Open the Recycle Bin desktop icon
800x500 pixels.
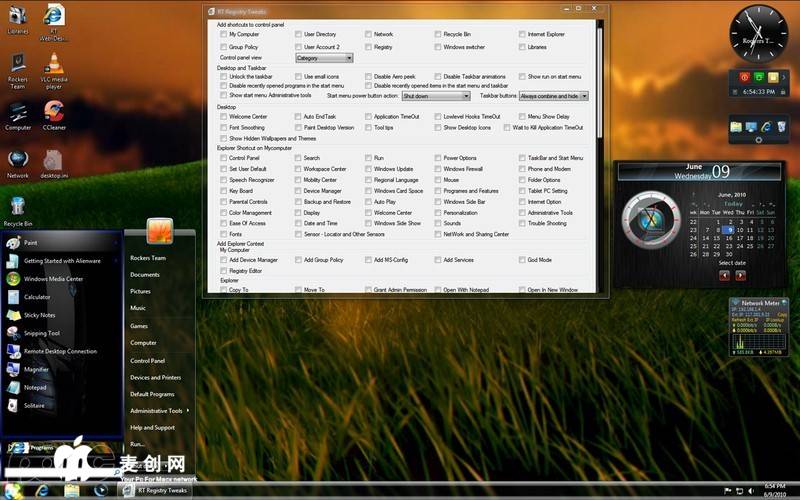(x=17, y=208)
